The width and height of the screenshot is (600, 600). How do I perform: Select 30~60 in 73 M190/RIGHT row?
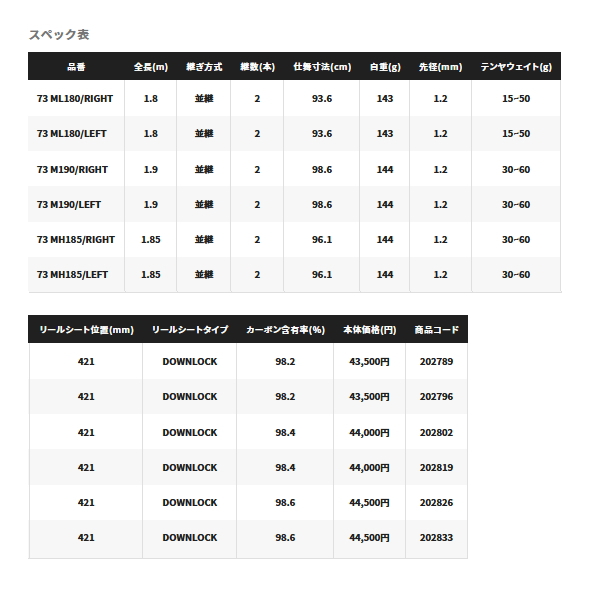(x=516, y=170)
